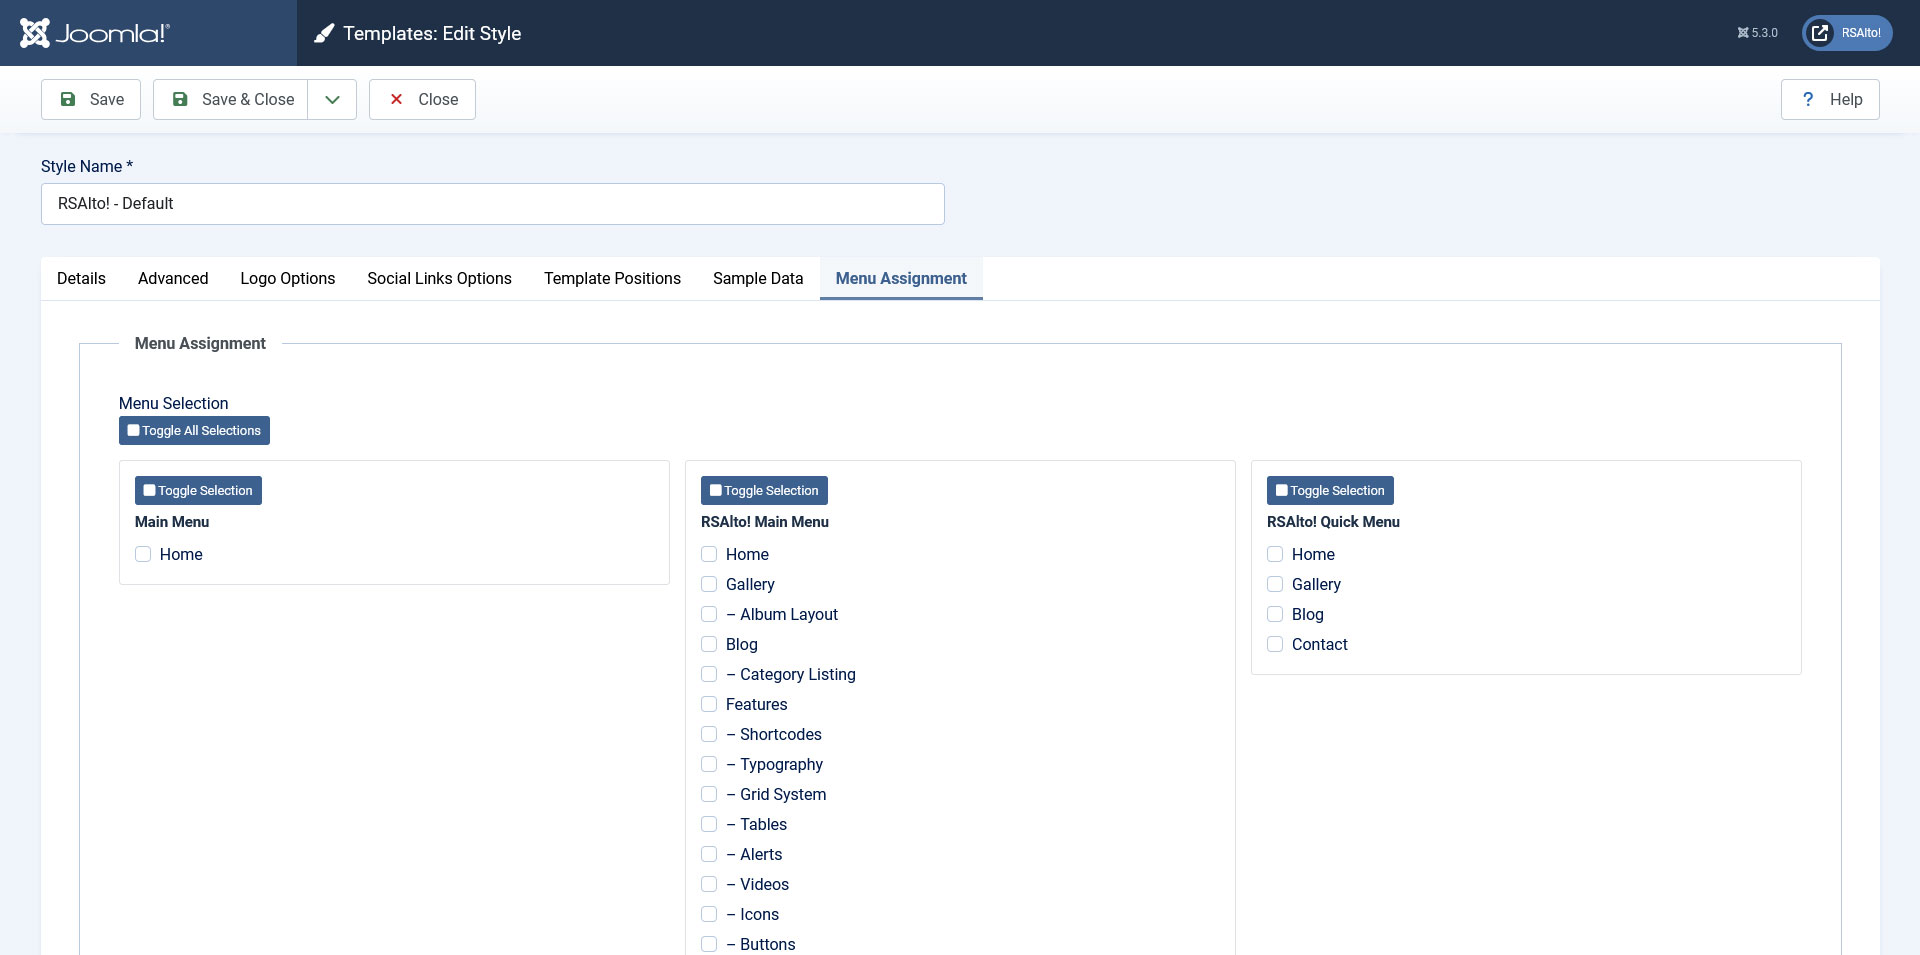Check the Videos checkbox
Screen dimensions: 1920x955
click(709, 884)
